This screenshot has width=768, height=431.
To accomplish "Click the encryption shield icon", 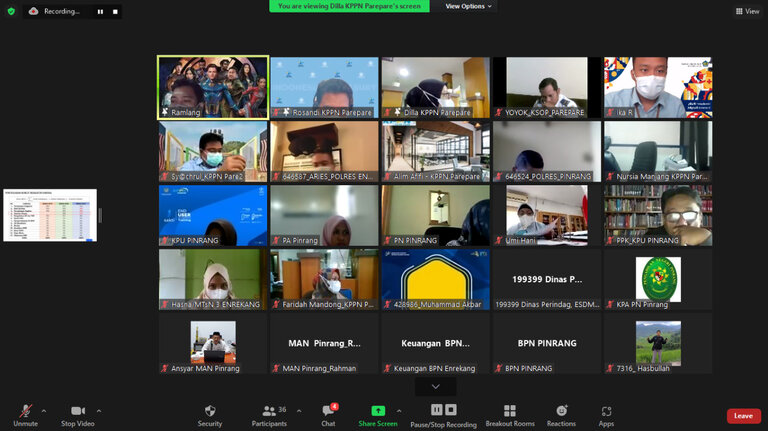I will pyautogui.click(x=11, y=11).
